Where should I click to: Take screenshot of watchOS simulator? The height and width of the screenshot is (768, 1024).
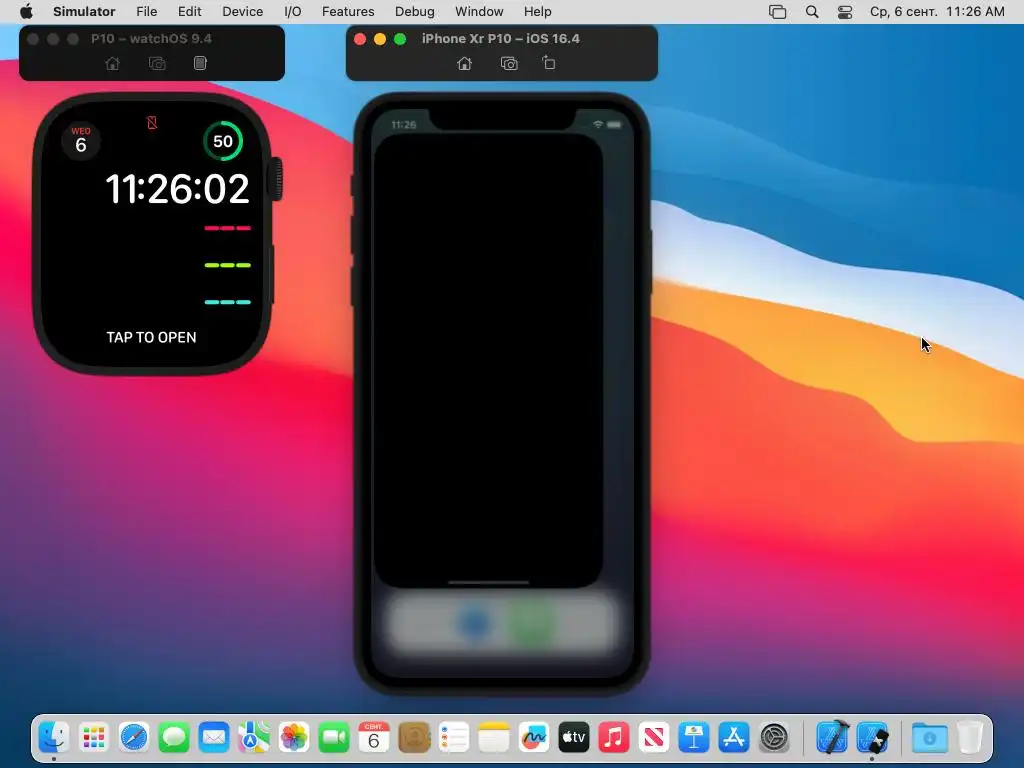(x=157, y=63)
